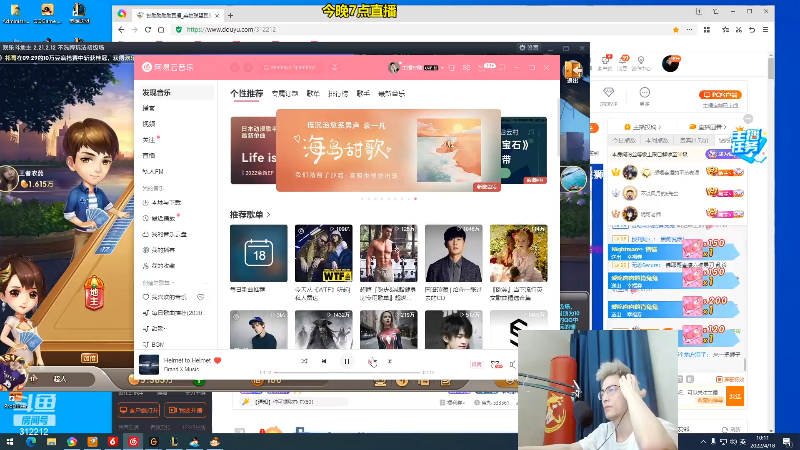Focus the NetEase Music search box
Screen dimensions: 800x450
[x=292, y=67]
